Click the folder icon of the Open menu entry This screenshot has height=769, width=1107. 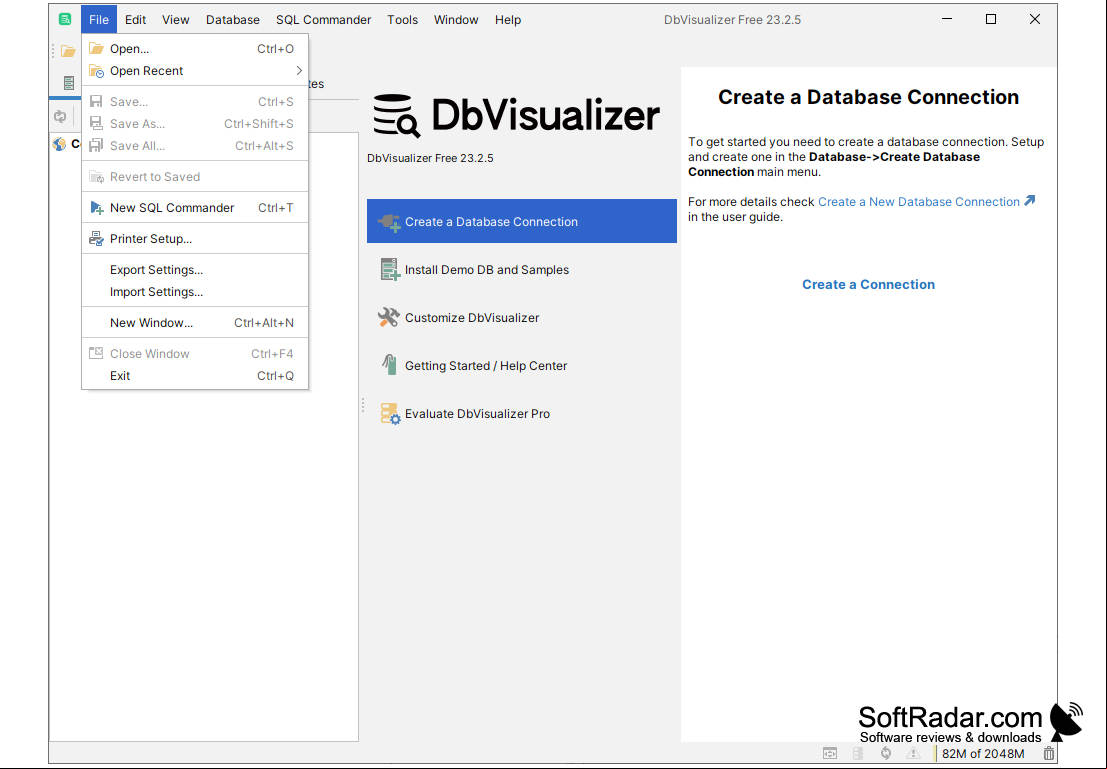click(96, 49)
